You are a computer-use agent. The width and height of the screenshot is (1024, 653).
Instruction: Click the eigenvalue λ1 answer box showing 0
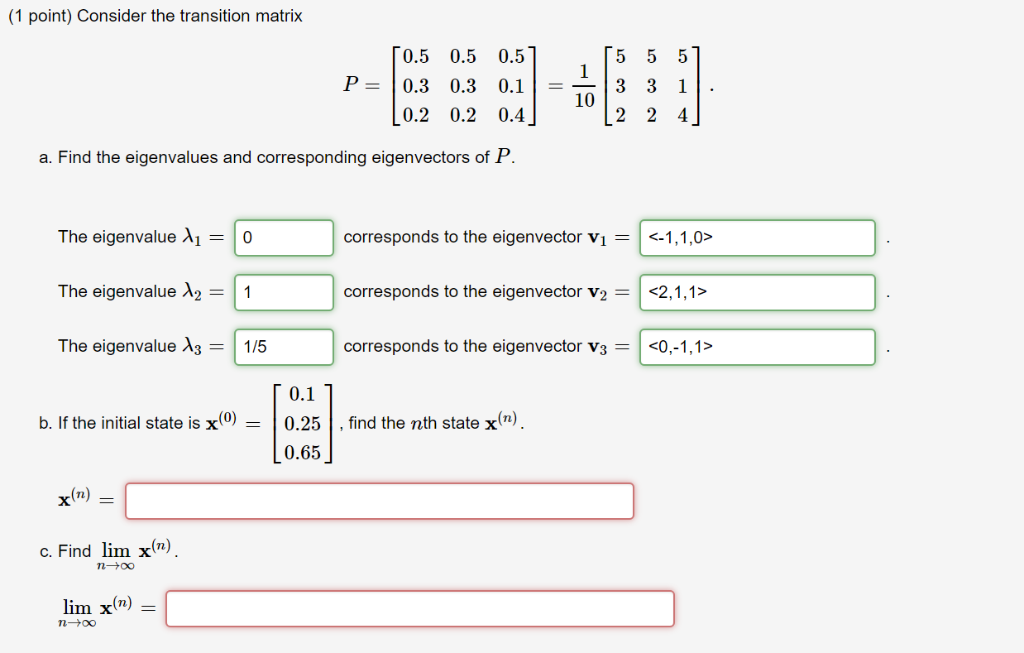pos(283,238)
